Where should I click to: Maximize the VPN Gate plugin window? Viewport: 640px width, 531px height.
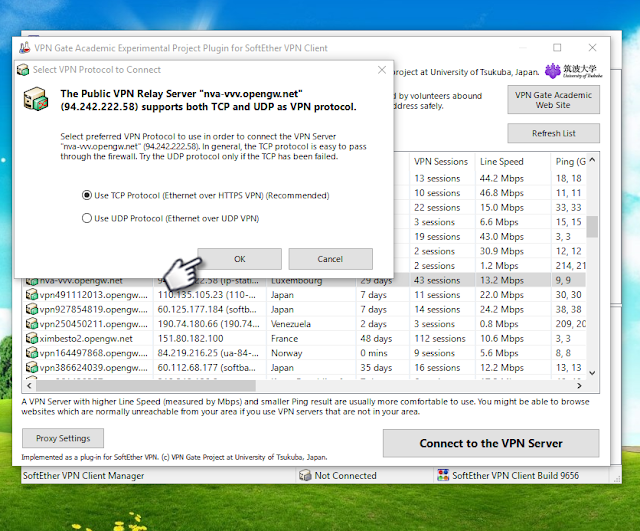(557, 48)
